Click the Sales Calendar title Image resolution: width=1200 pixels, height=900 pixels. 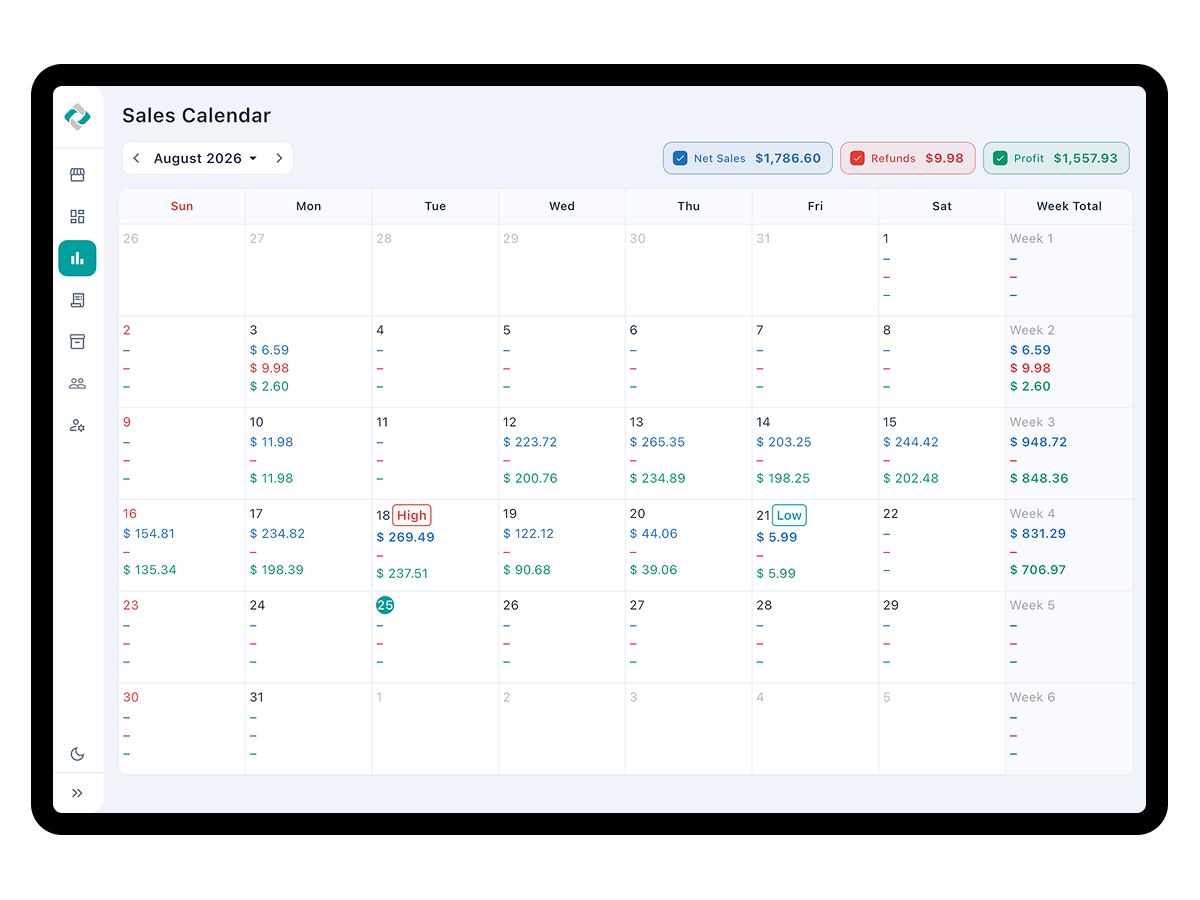coord(196,115)
